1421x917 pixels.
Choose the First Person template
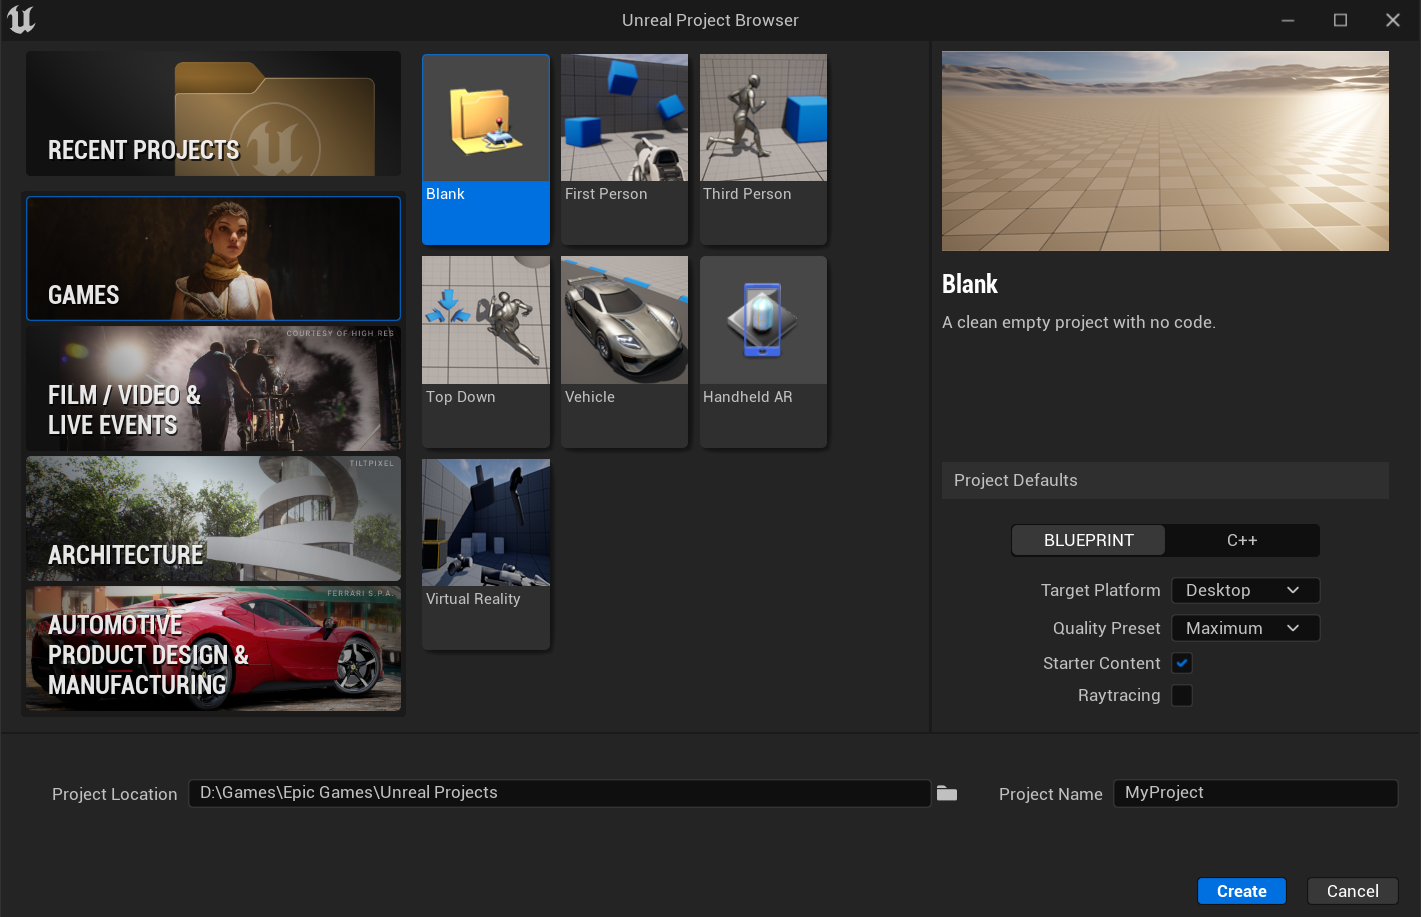click(624, 149)
